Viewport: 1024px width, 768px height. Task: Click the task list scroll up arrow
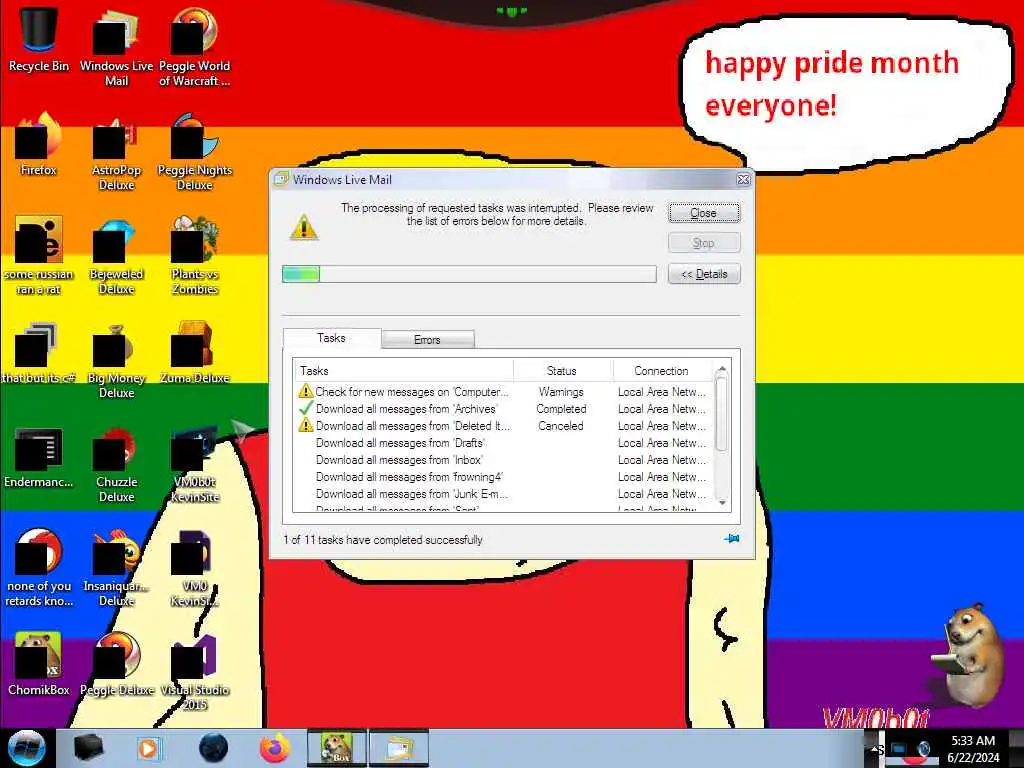coord(722,370)
